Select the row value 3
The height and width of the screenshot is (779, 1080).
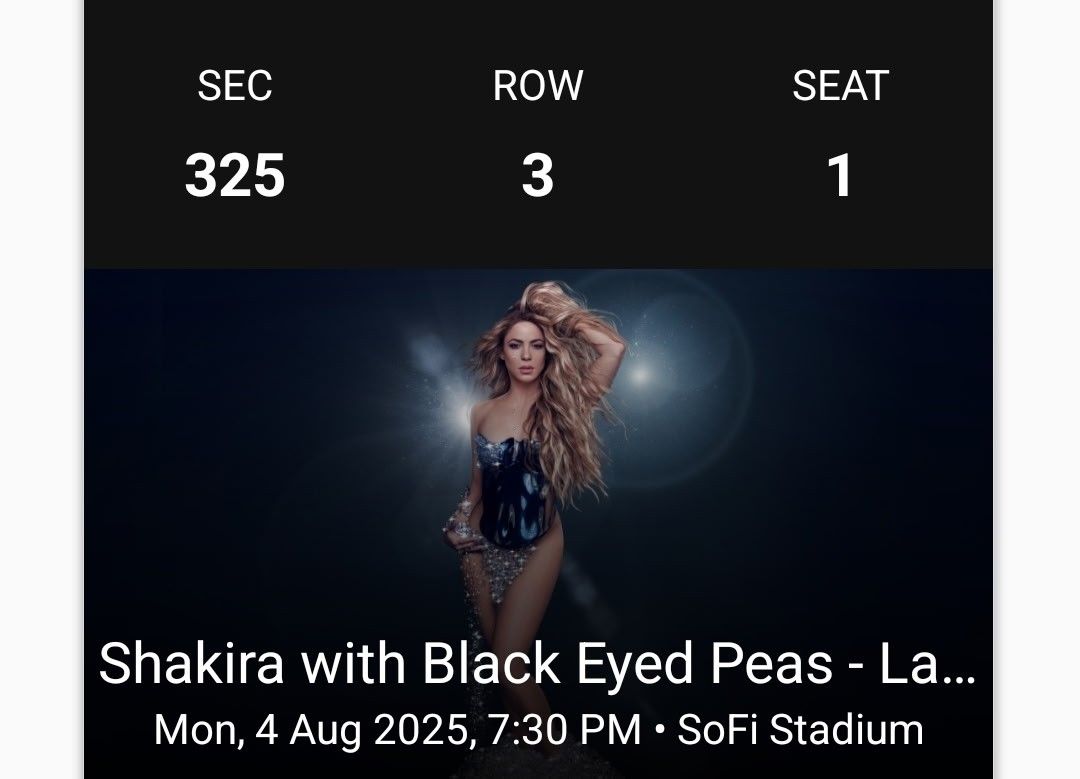537,175
